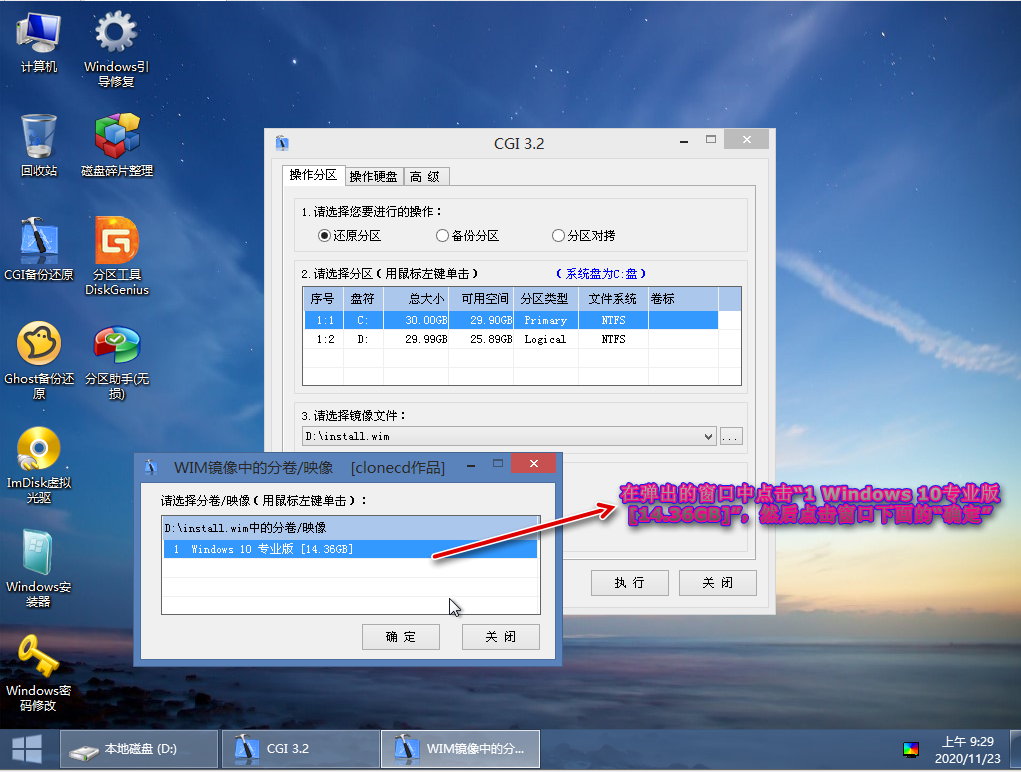Launch the Ghost备份还原 desktop icon
This screenshot has width=1021, height=772.
[39, 346]
